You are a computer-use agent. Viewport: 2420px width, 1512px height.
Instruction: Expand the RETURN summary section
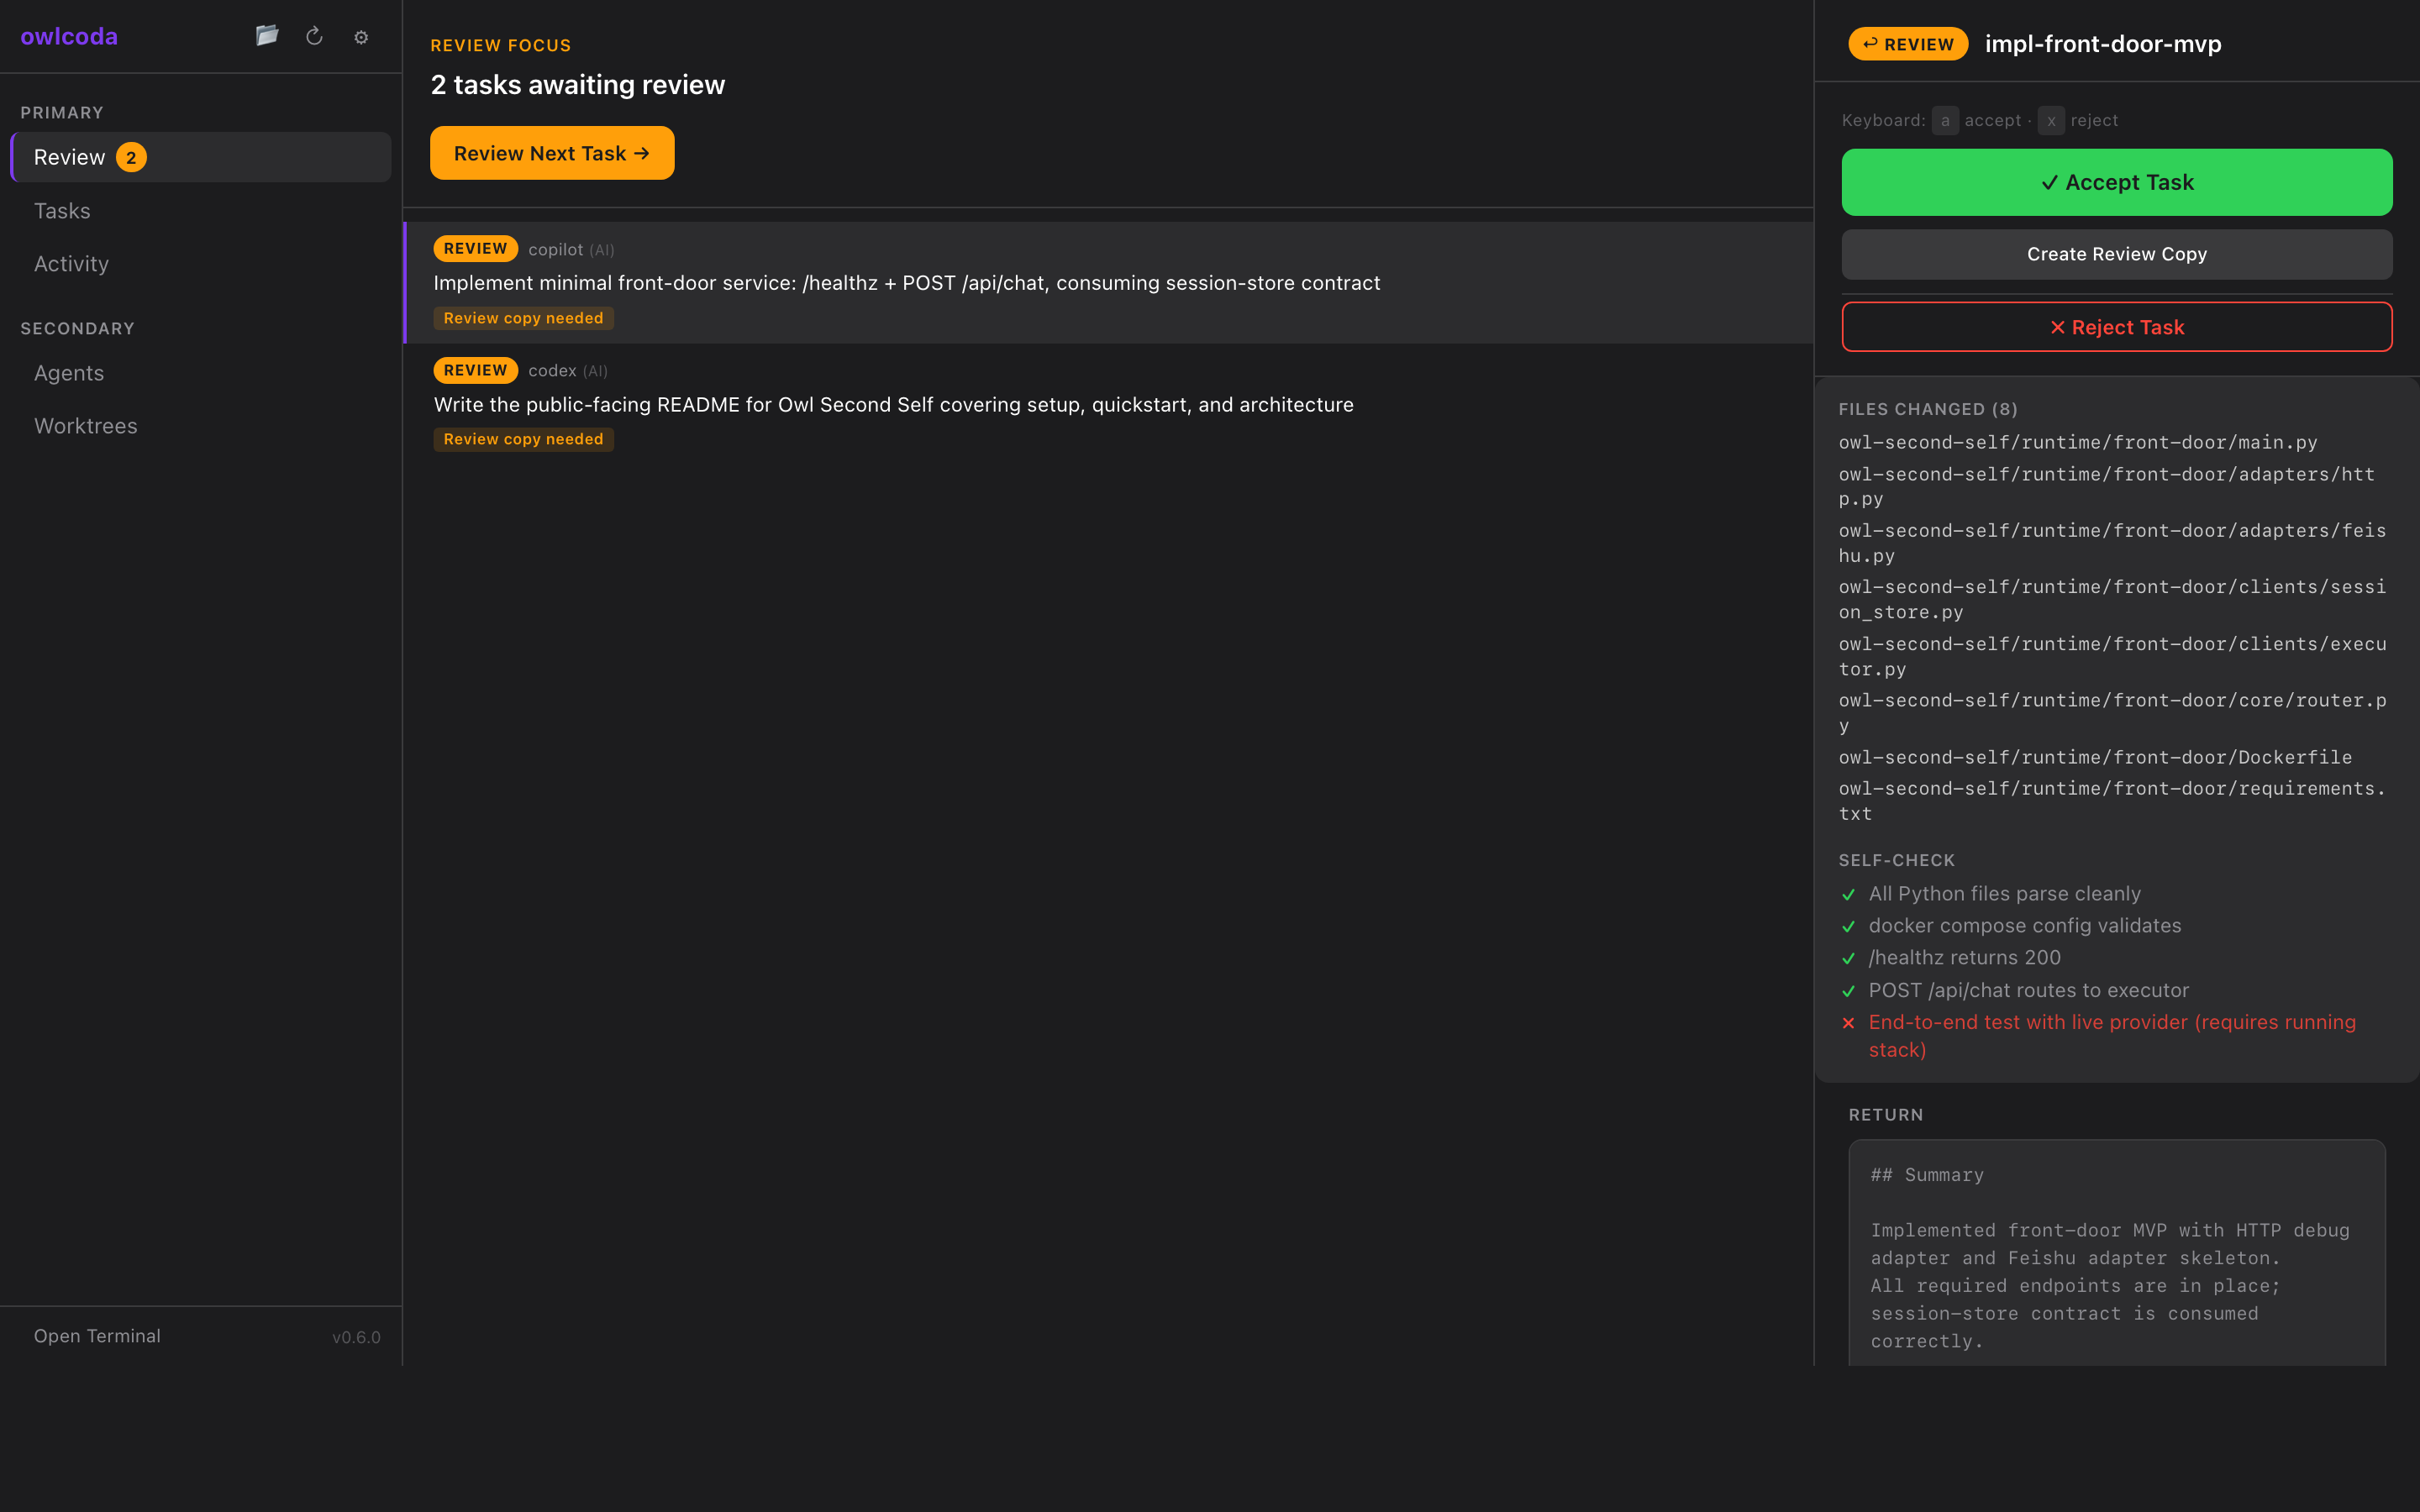[1885, 1114]
